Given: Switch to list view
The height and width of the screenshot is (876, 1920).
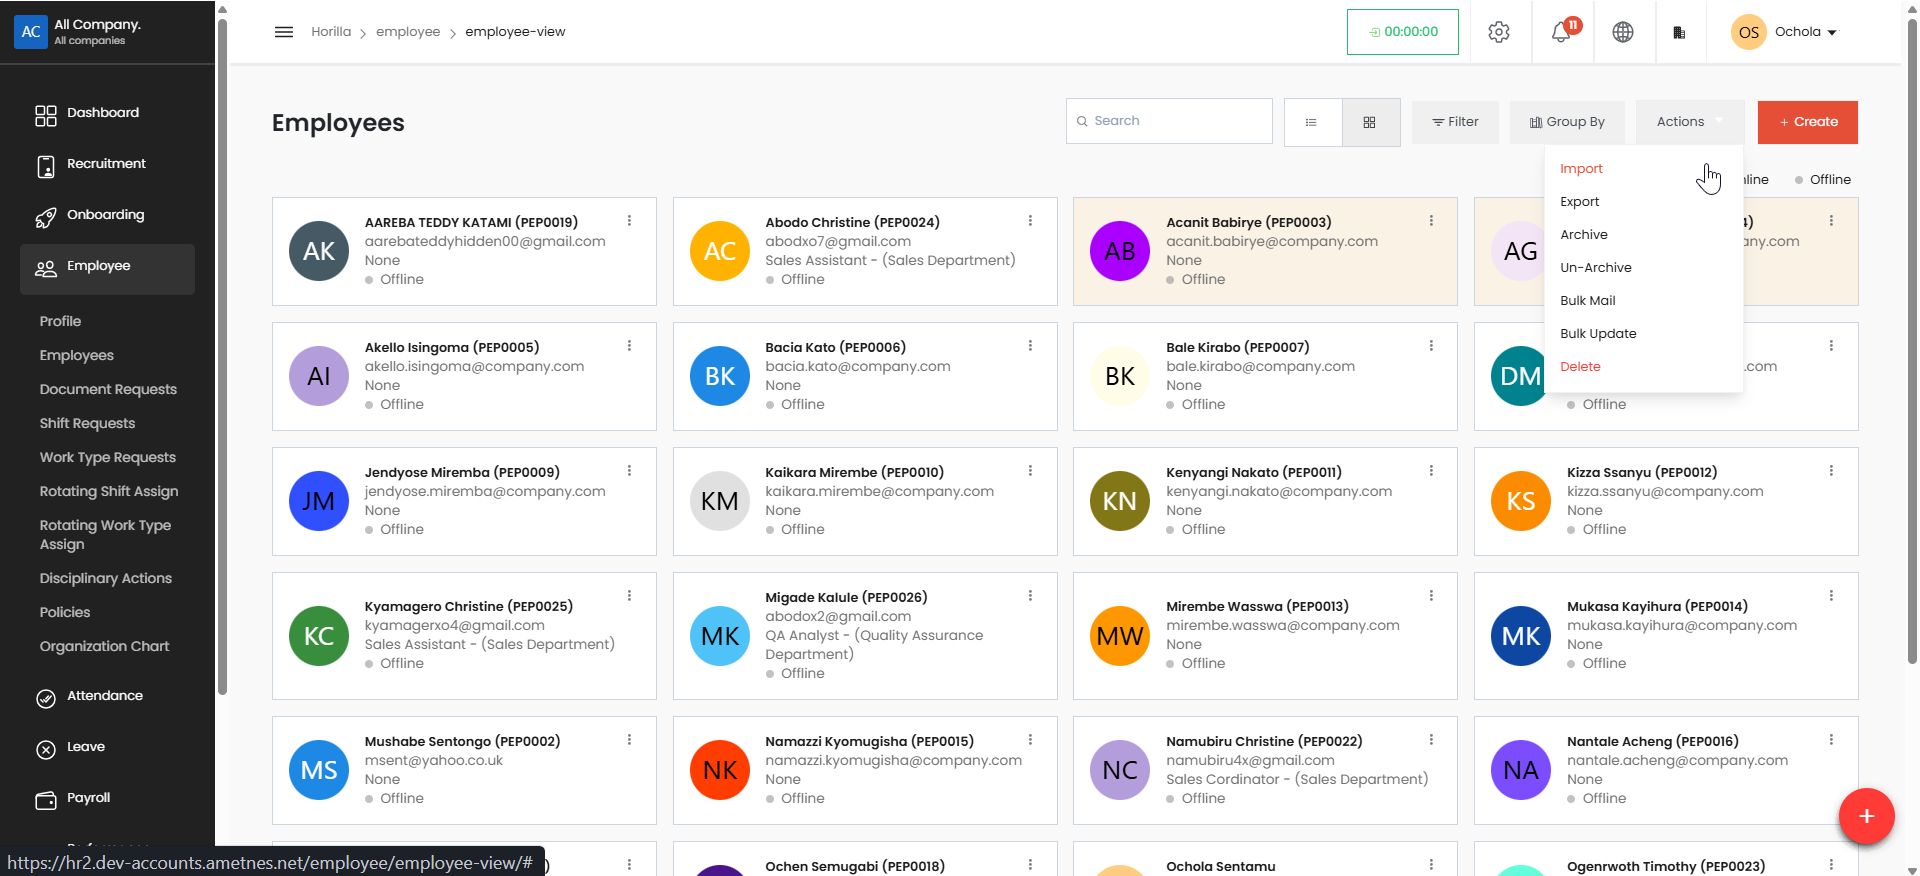Looking at the screenshot, I should click(1312, 122).
